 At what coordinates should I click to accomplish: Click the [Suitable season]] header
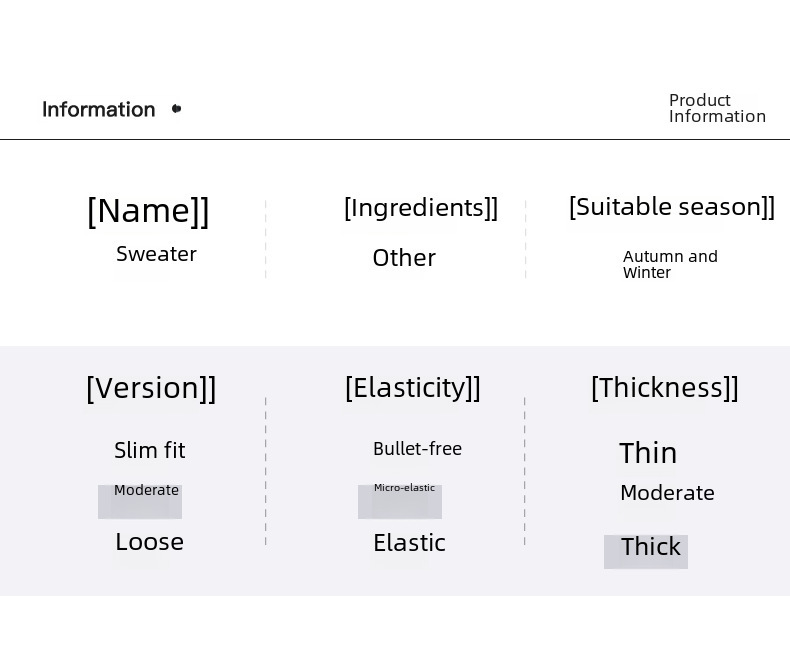point(672,207)
